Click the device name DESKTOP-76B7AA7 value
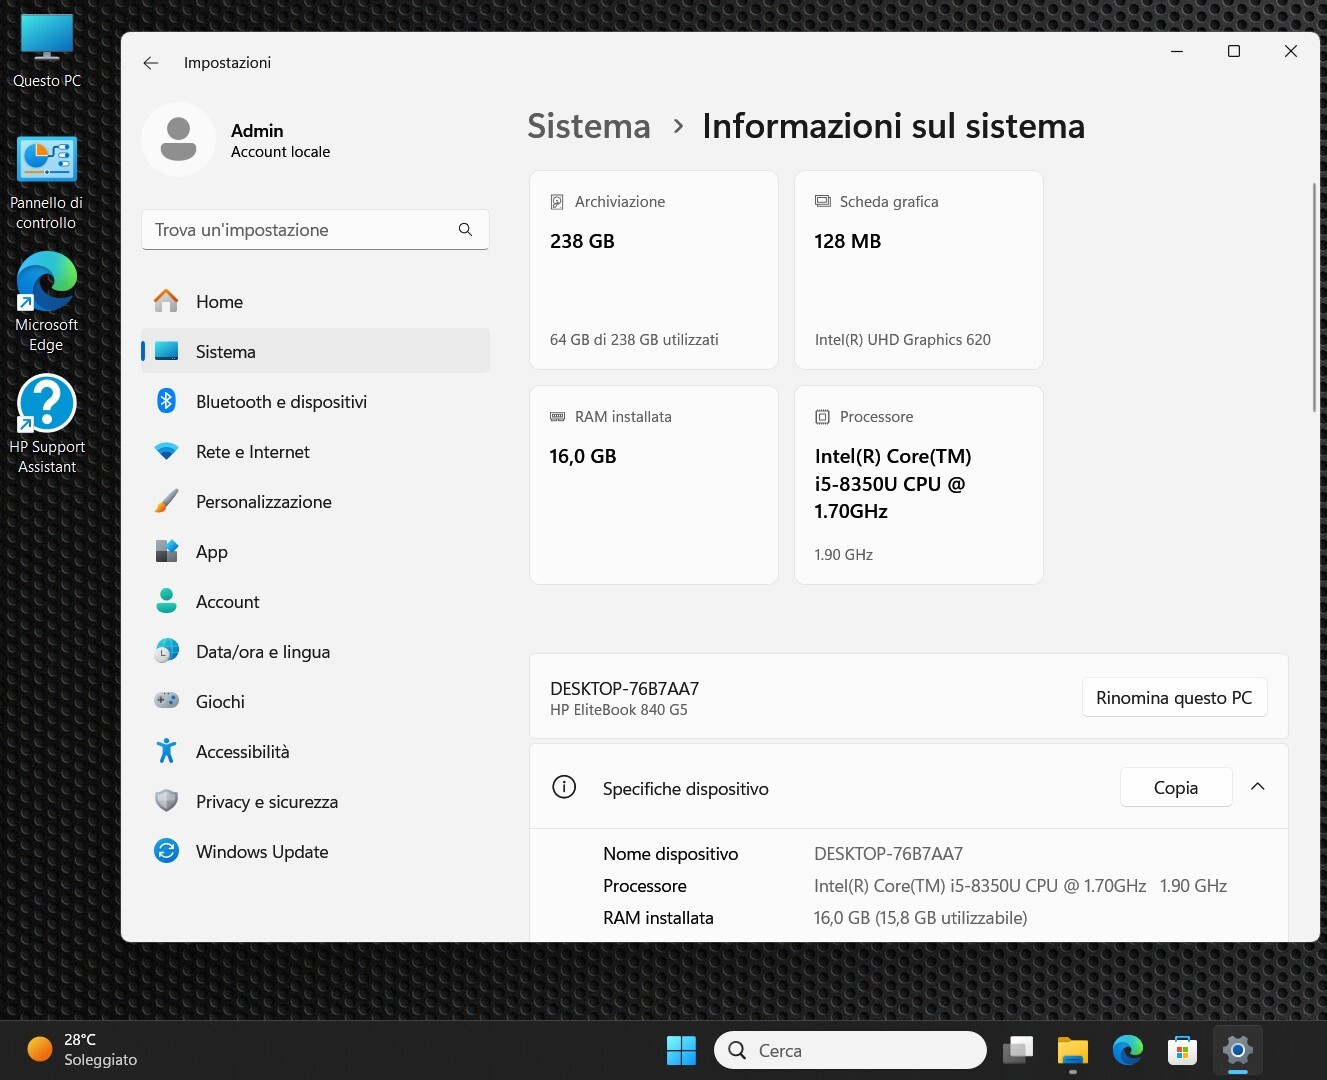Viewport: 1327px width, 1080px height. click(x=888, y=854)
